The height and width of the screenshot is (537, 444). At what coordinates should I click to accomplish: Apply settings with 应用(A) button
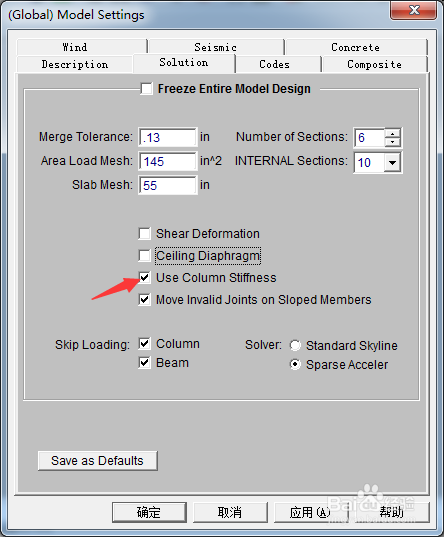coord(311,512)
